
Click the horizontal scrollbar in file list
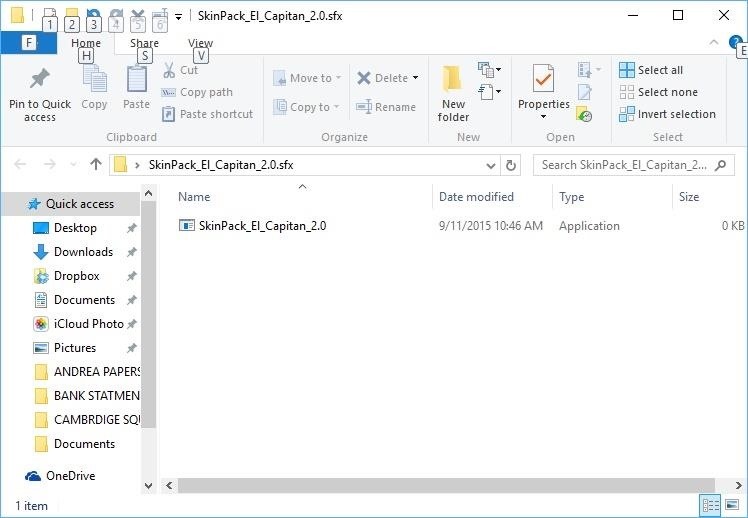(x=440, y=485)
